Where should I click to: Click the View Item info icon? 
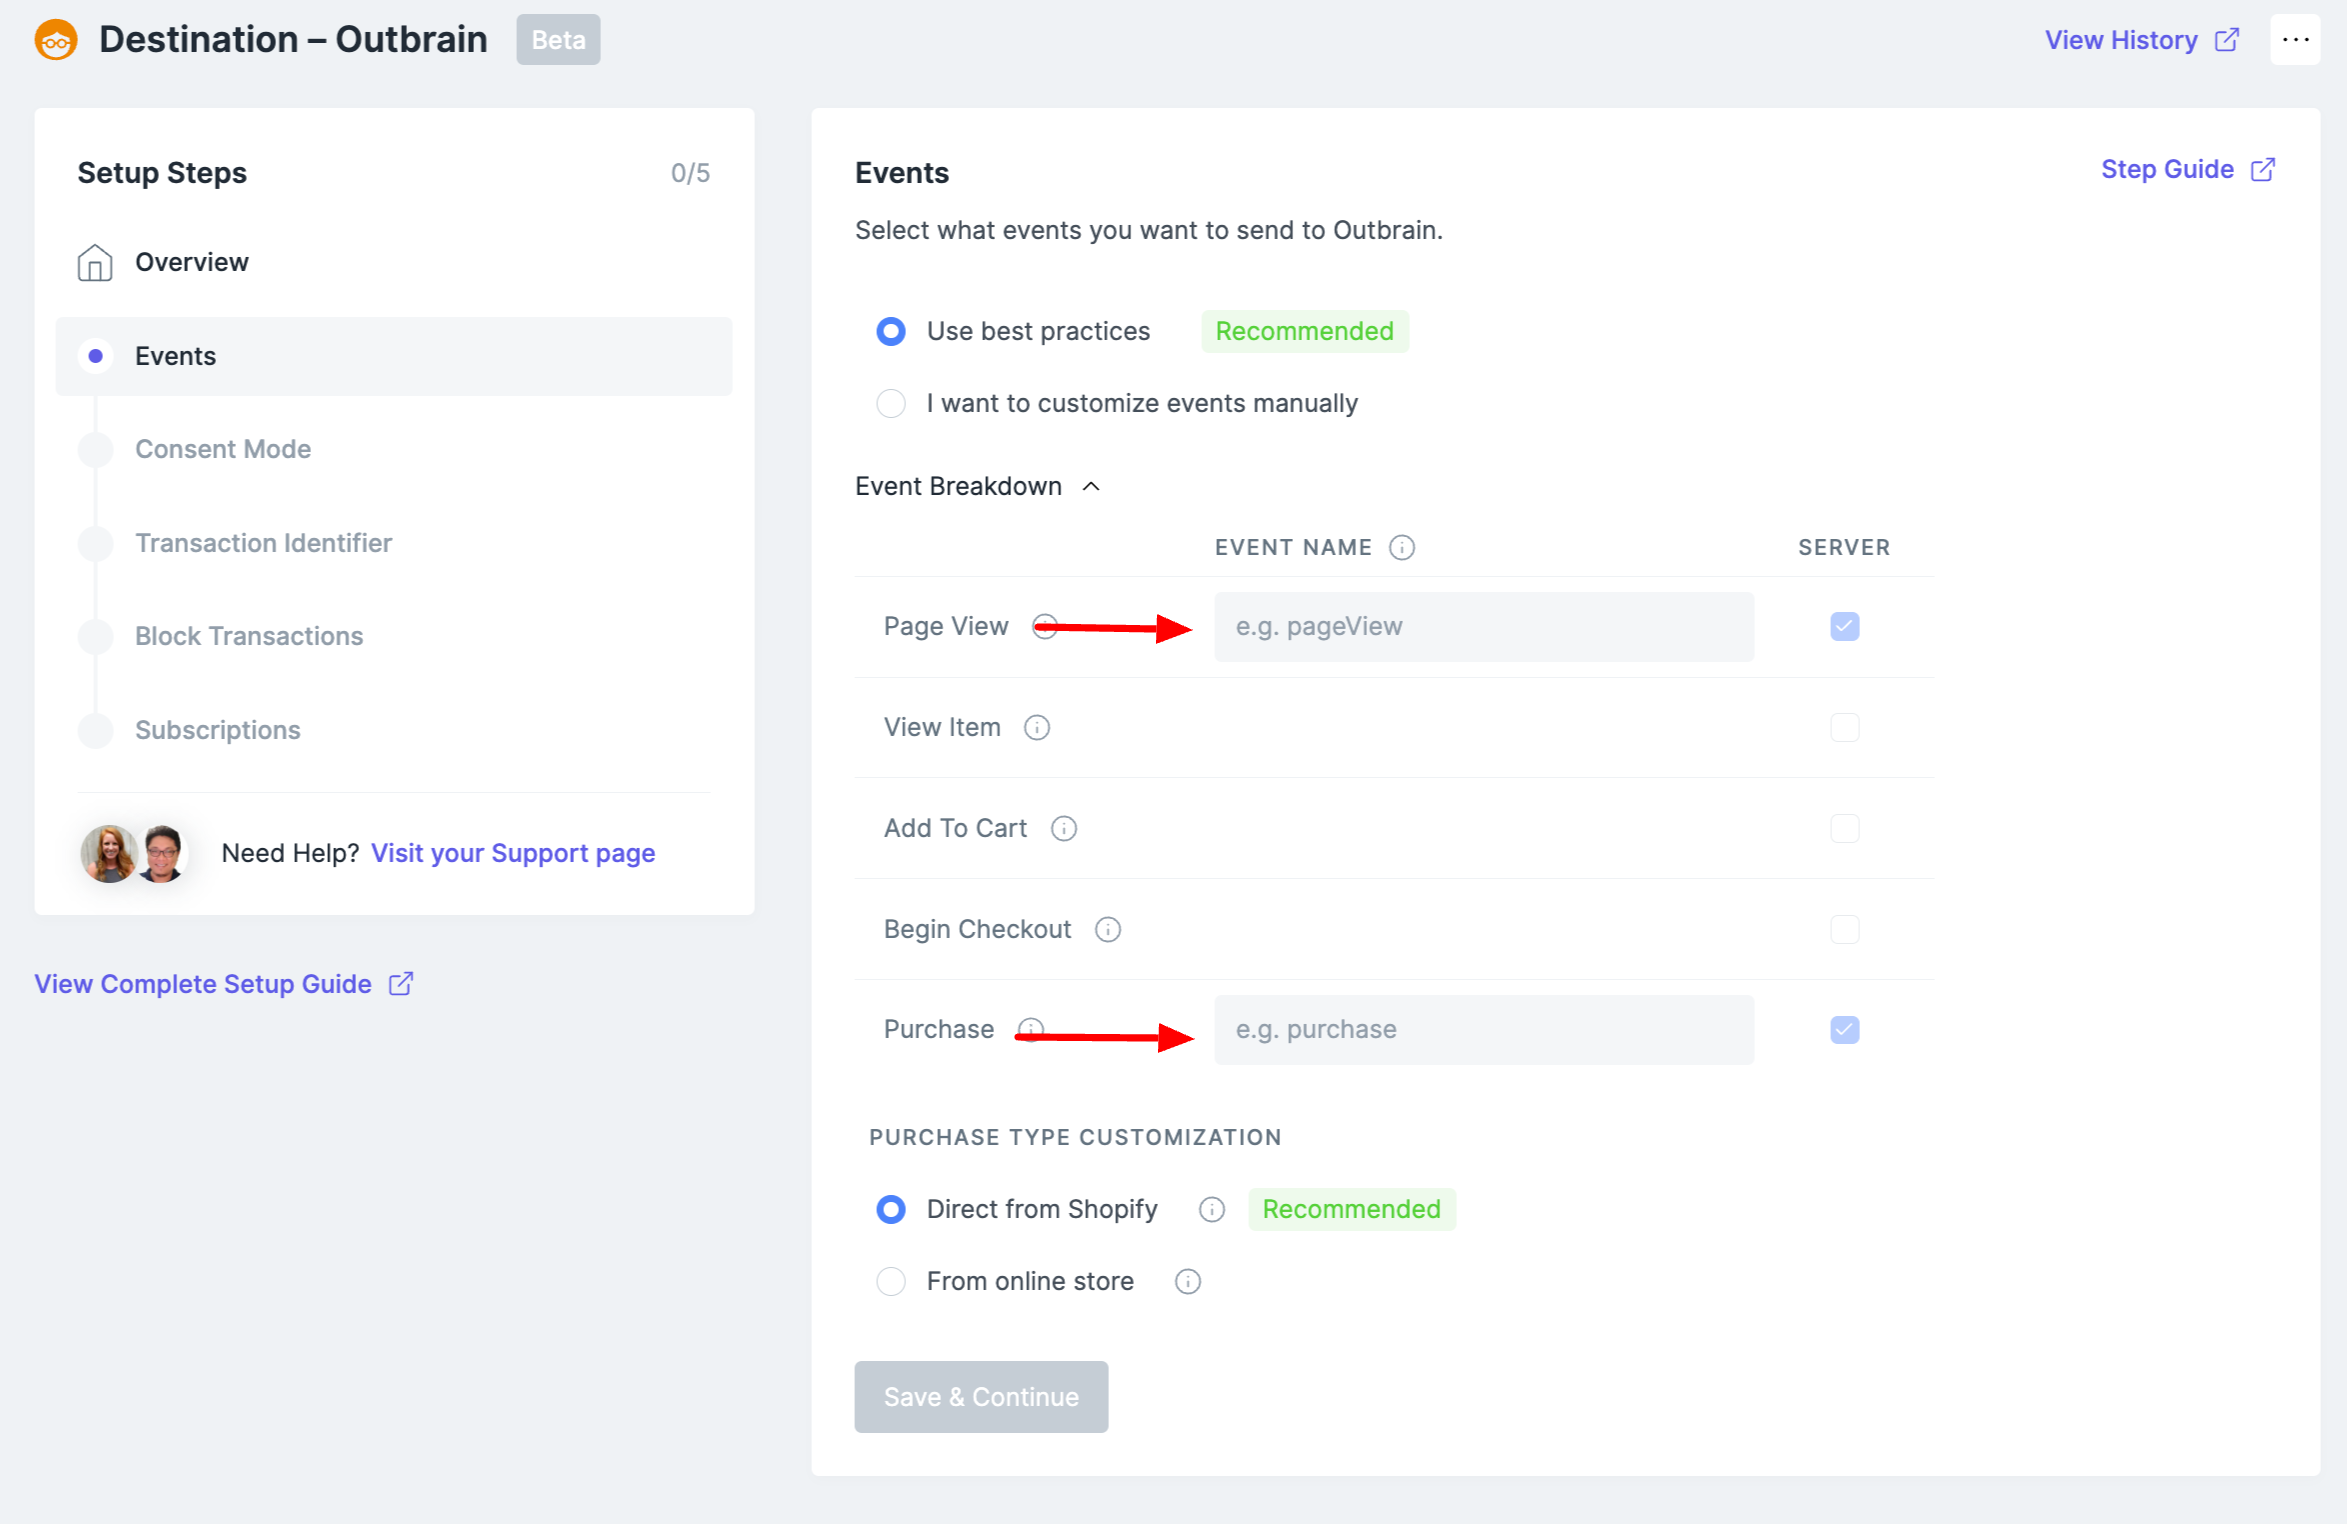coord(1037,727)
